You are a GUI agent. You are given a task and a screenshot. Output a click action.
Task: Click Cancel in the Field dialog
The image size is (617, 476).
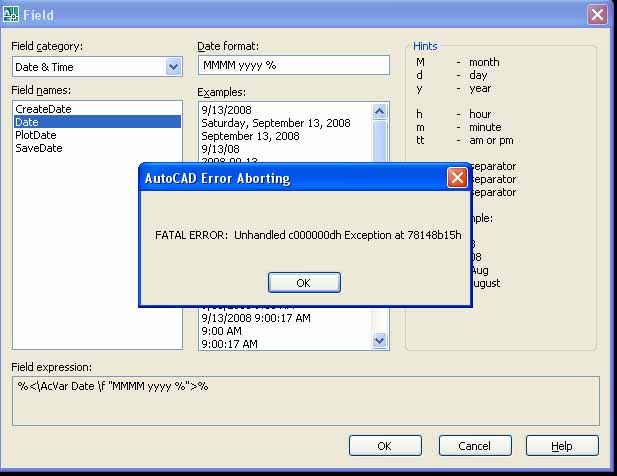[x=475, y=446]
